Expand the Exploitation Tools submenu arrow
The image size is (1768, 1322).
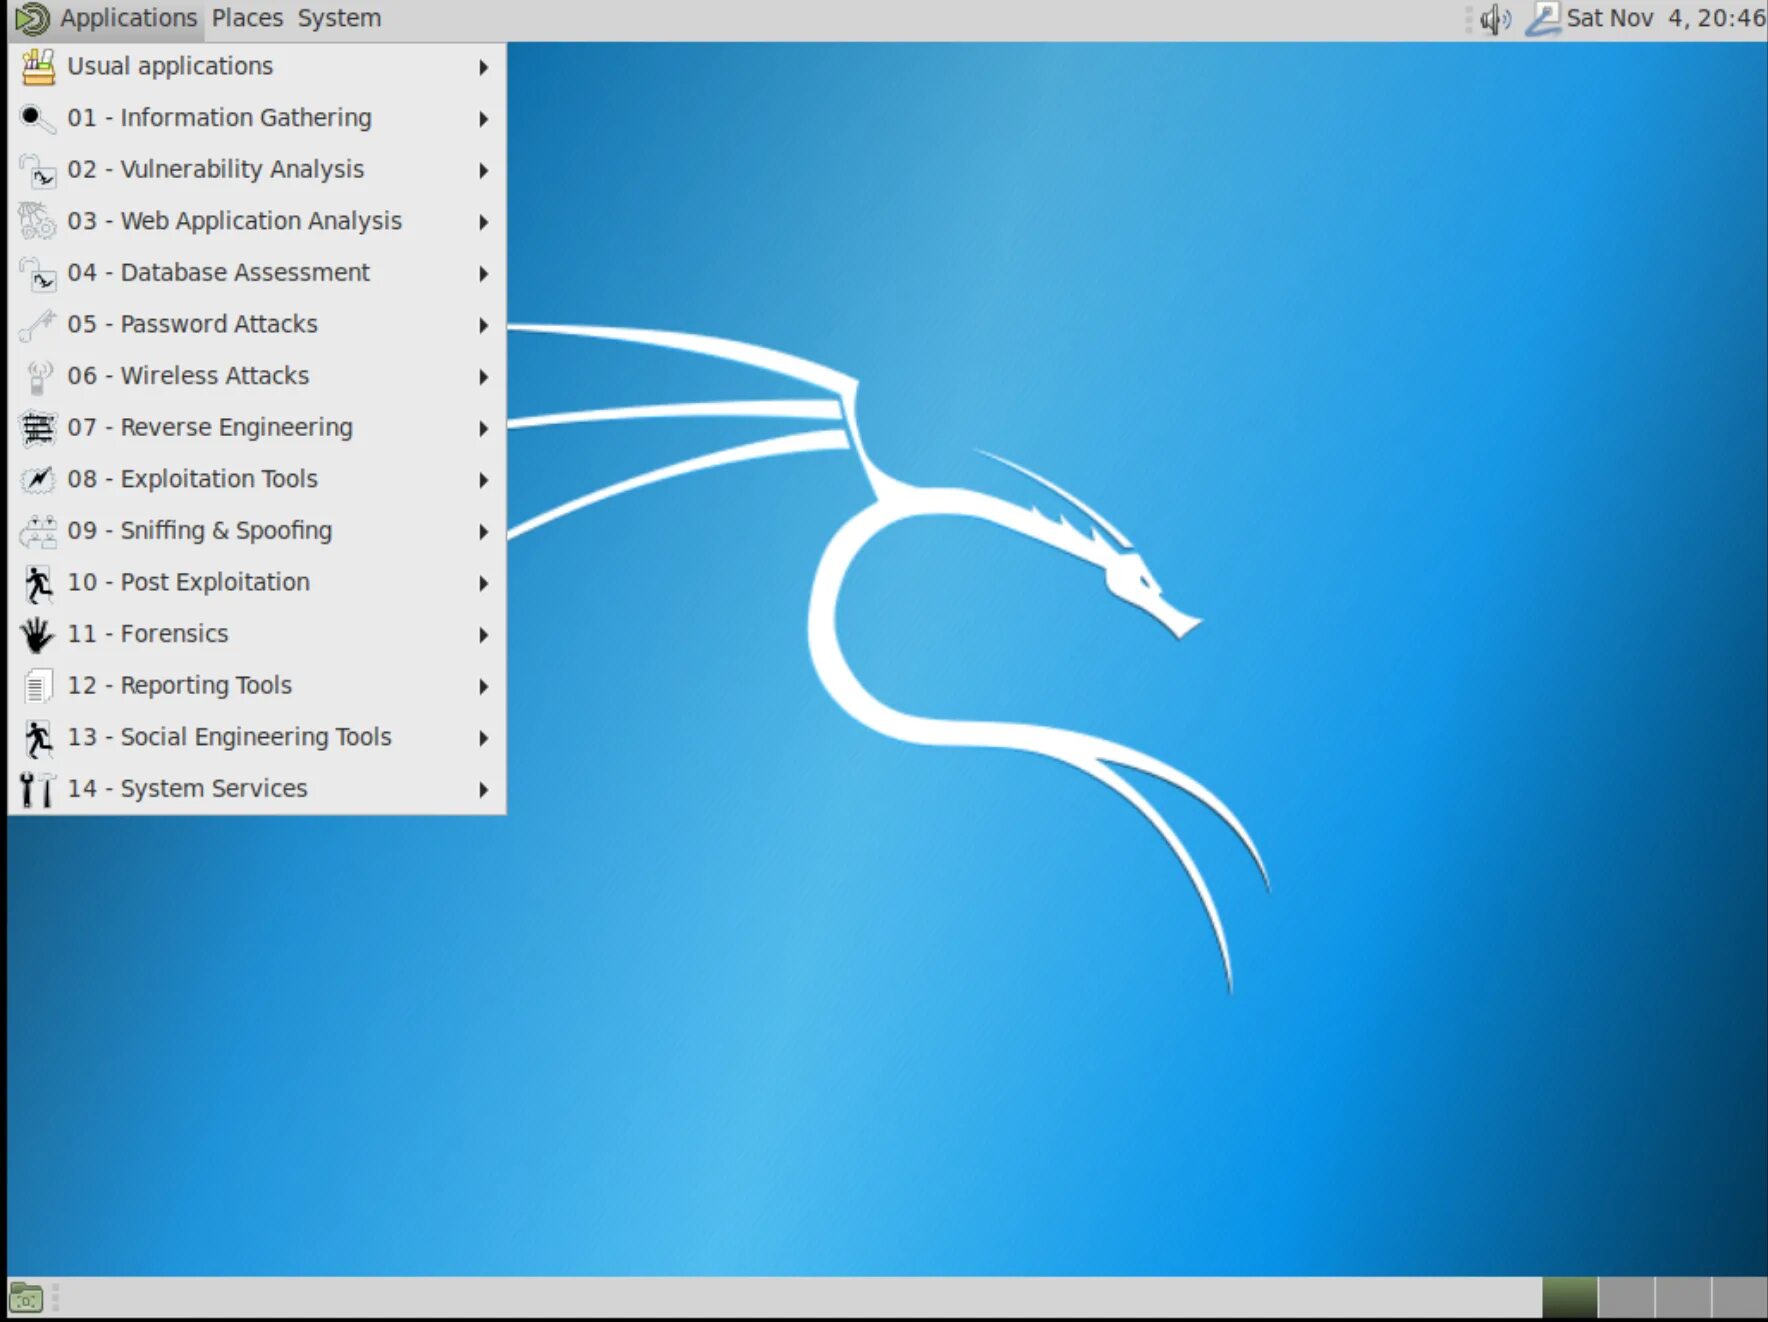pos(484,480)
